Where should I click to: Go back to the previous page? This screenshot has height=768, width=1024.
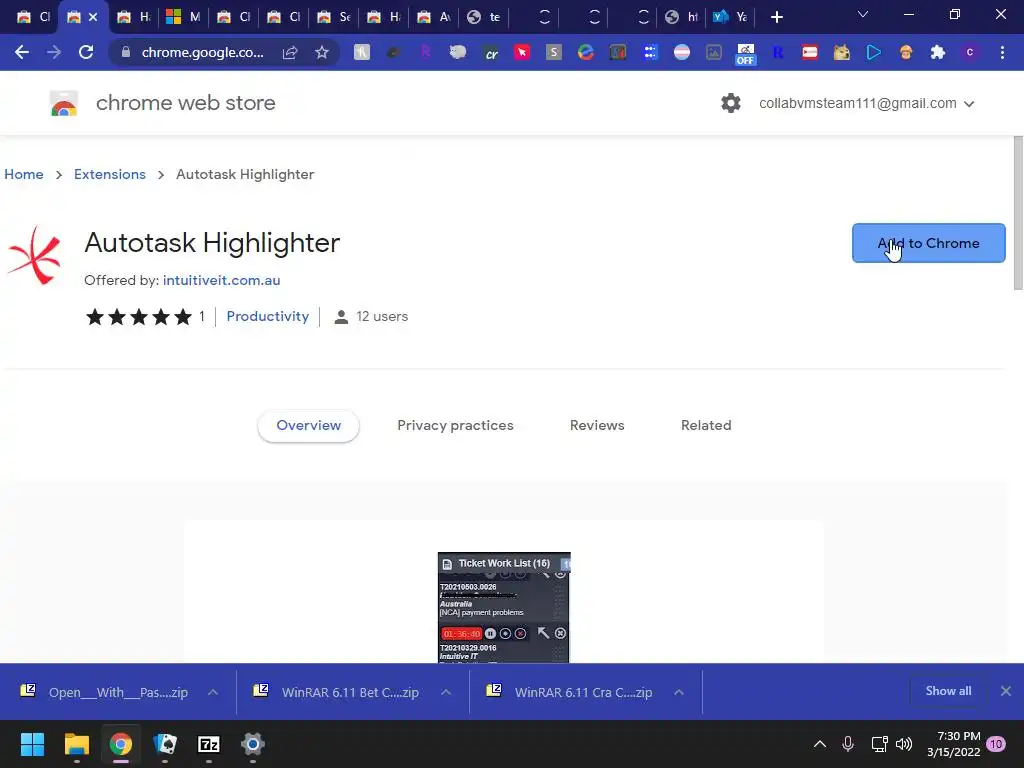click(22, 52)
